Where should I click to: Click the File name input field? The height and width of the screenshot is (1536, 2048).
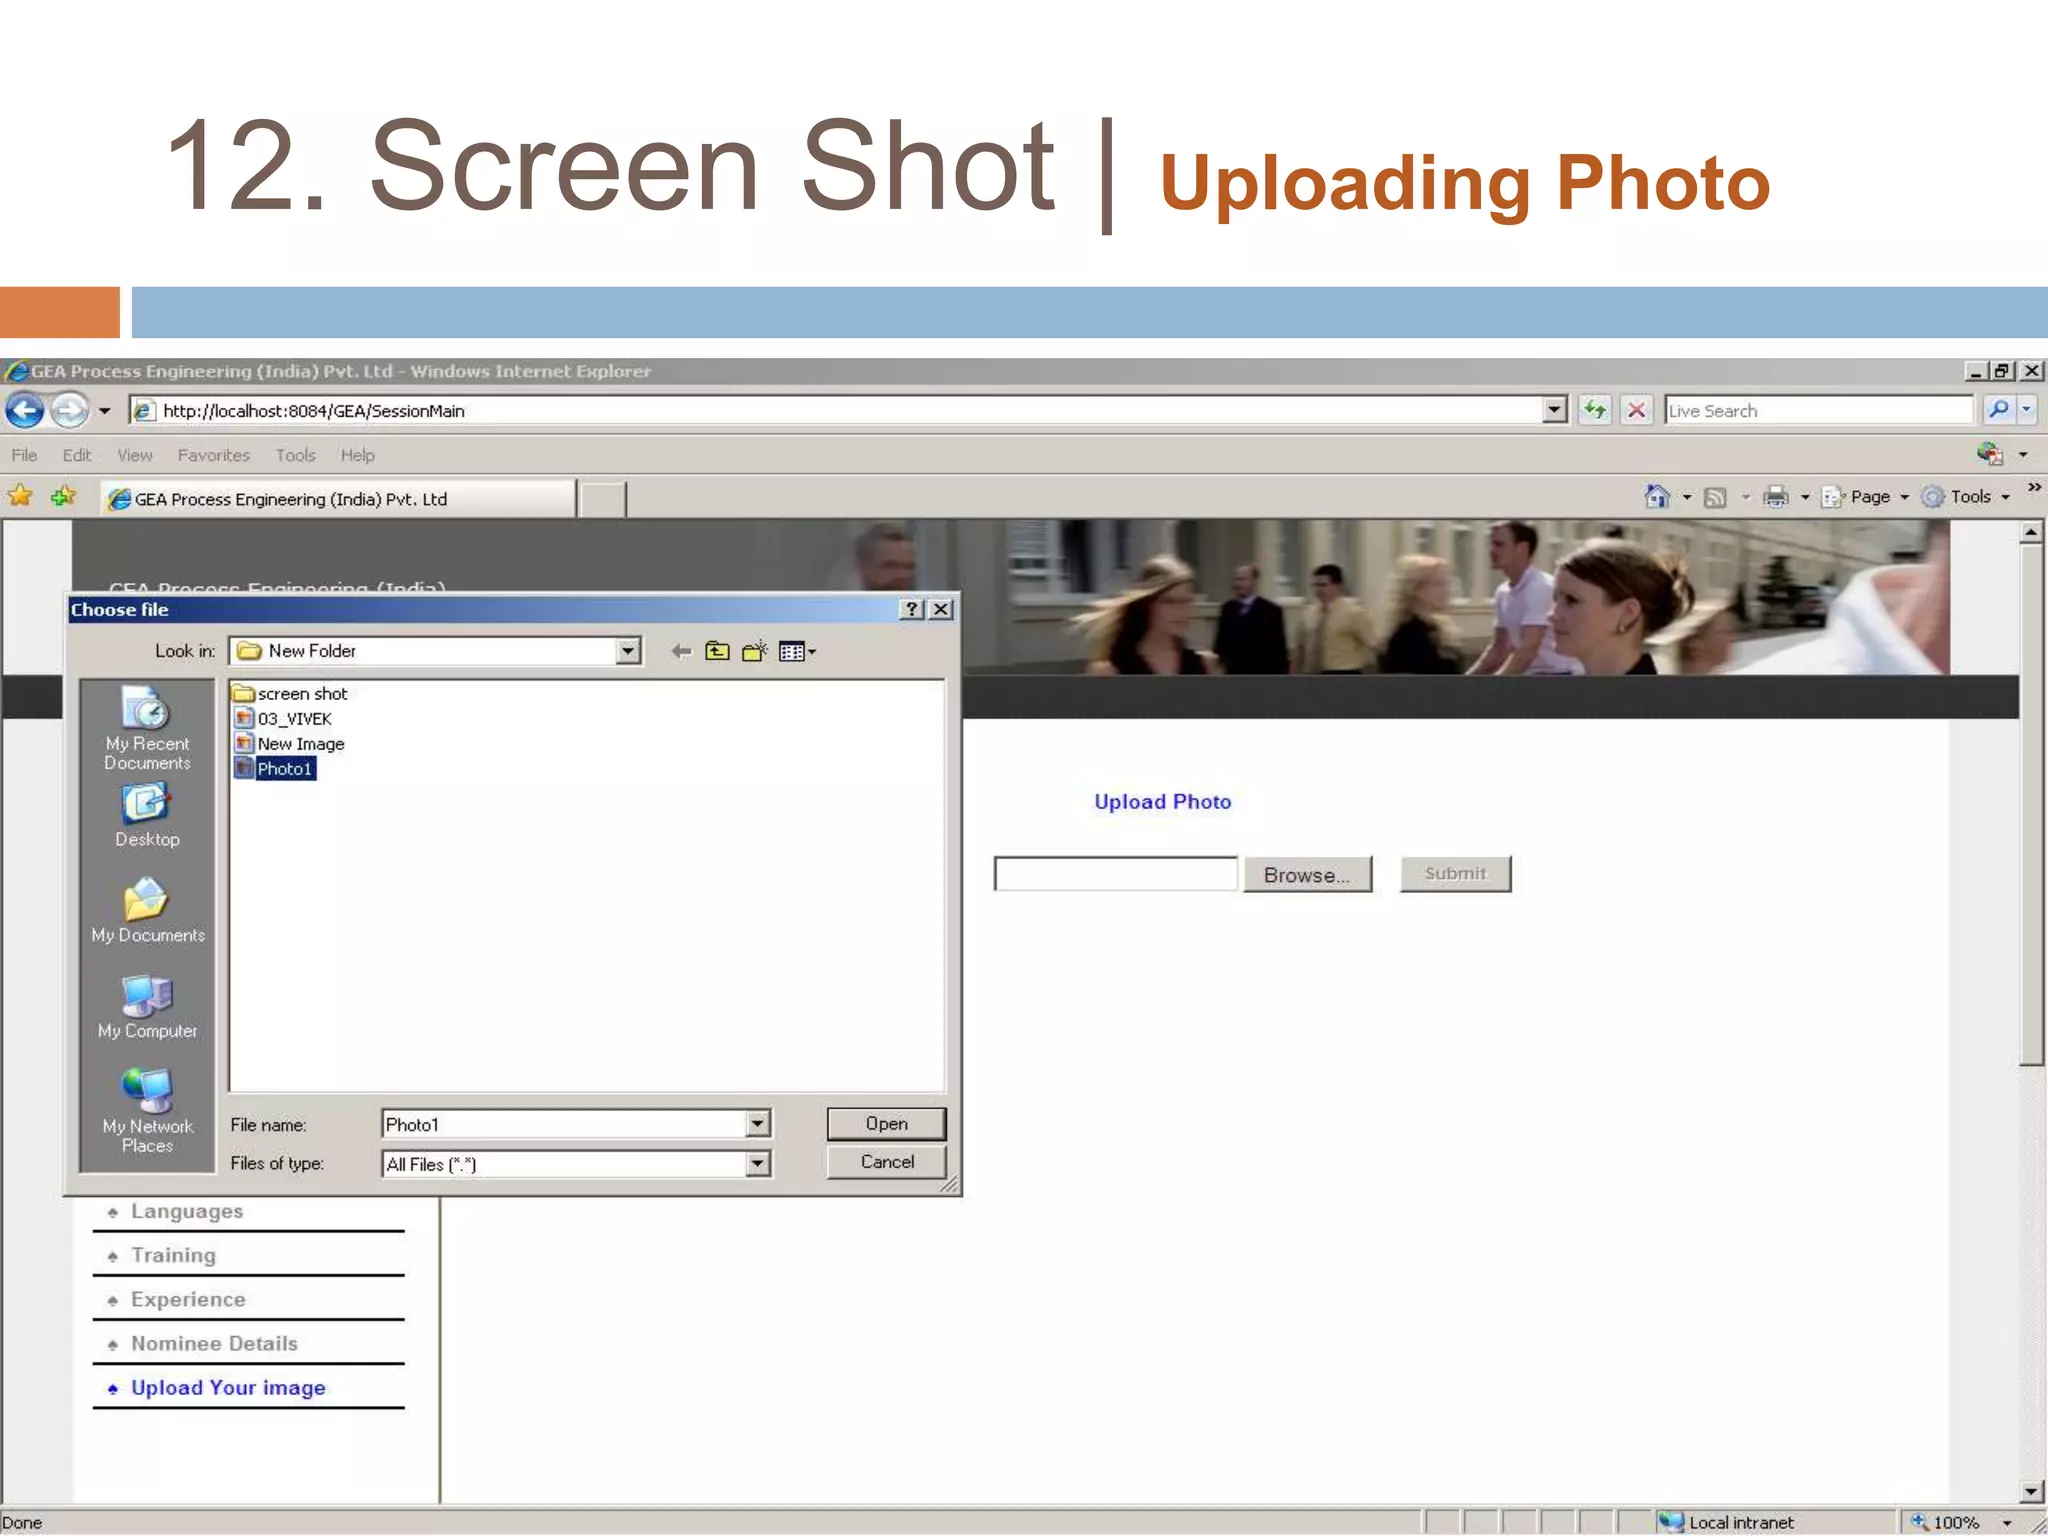(x=564, y=1124)
